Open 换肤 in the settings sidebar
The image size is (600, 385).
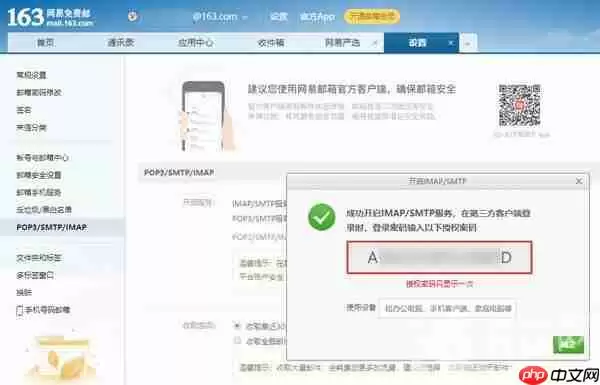point(24,292)
